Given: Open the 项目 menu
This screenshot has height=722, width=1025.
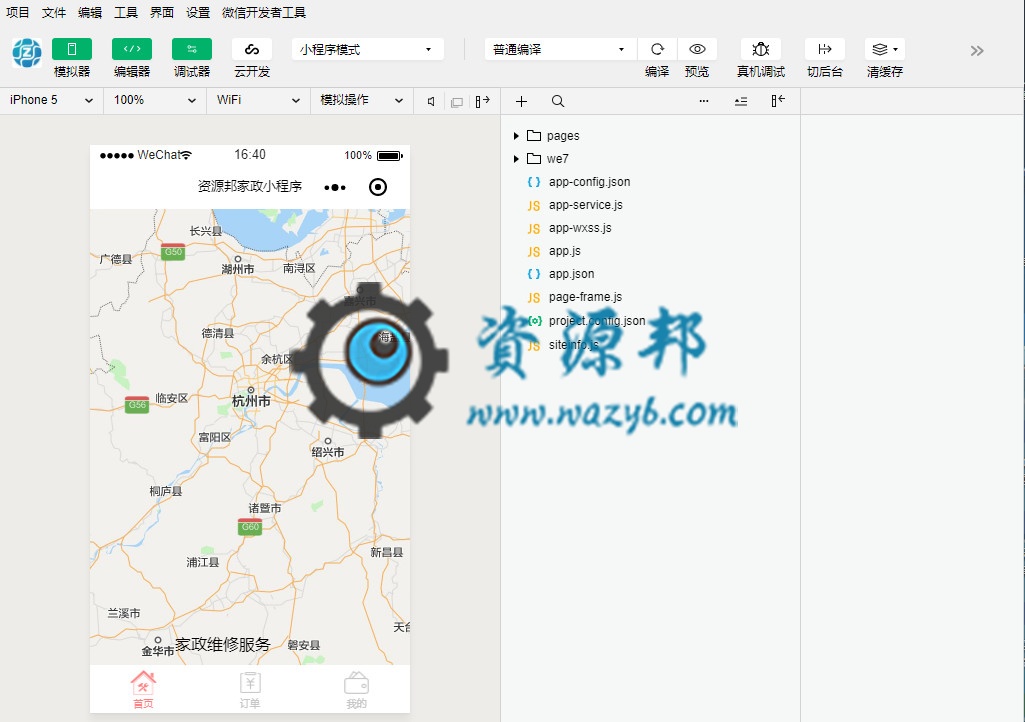Looking at the screenshot, I should click(18, 12).
